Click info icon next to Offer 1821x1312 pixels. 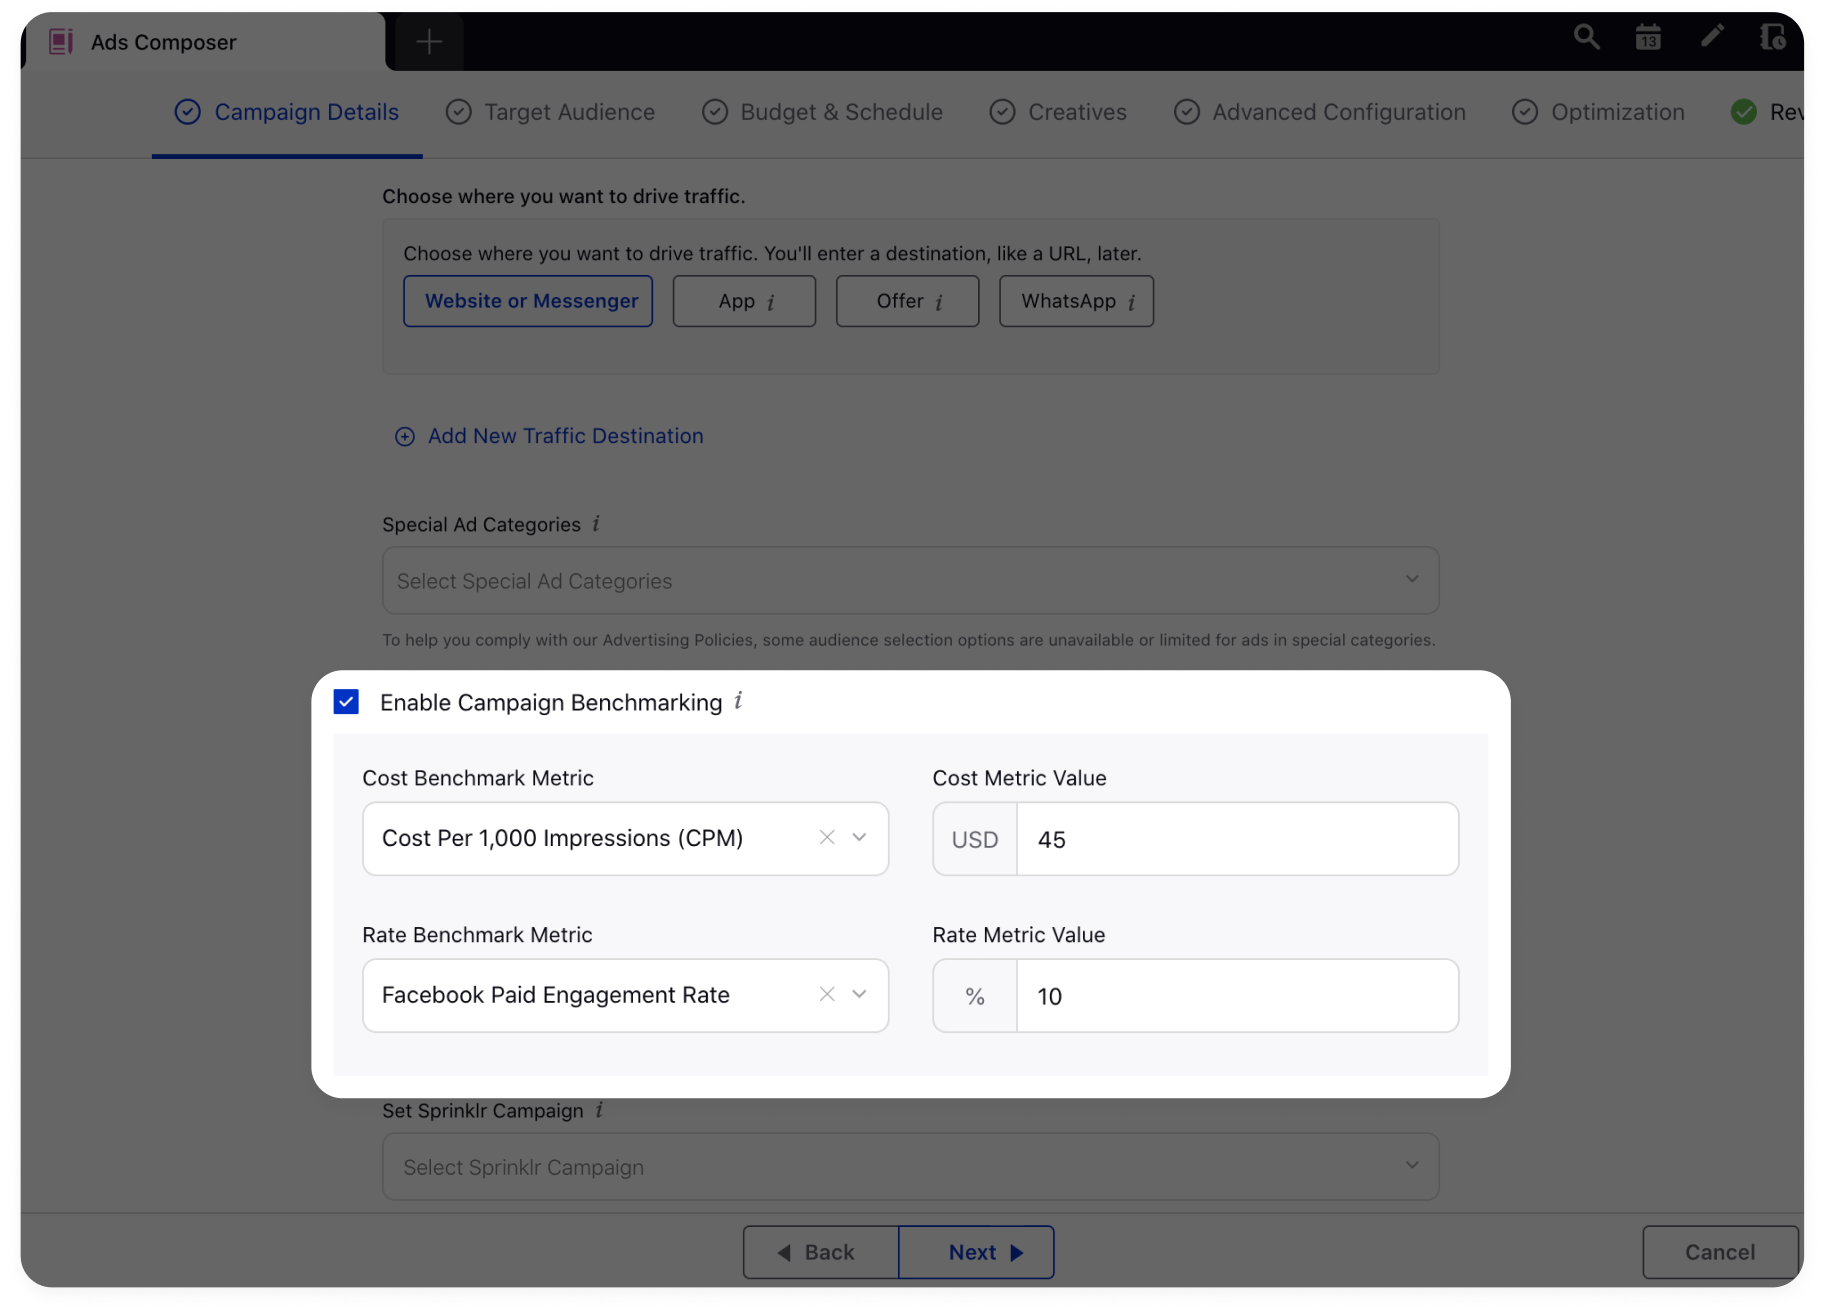point(939,302)
